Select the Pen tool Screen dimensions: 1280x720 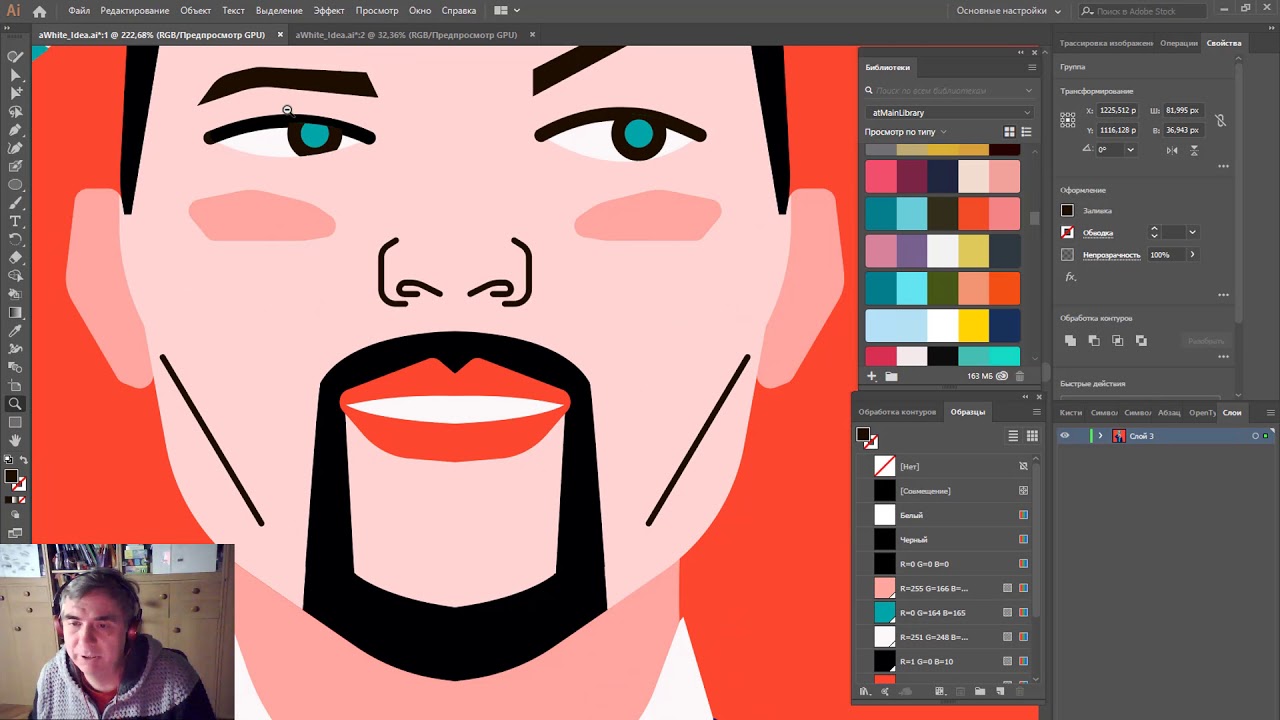pos(15,129)
